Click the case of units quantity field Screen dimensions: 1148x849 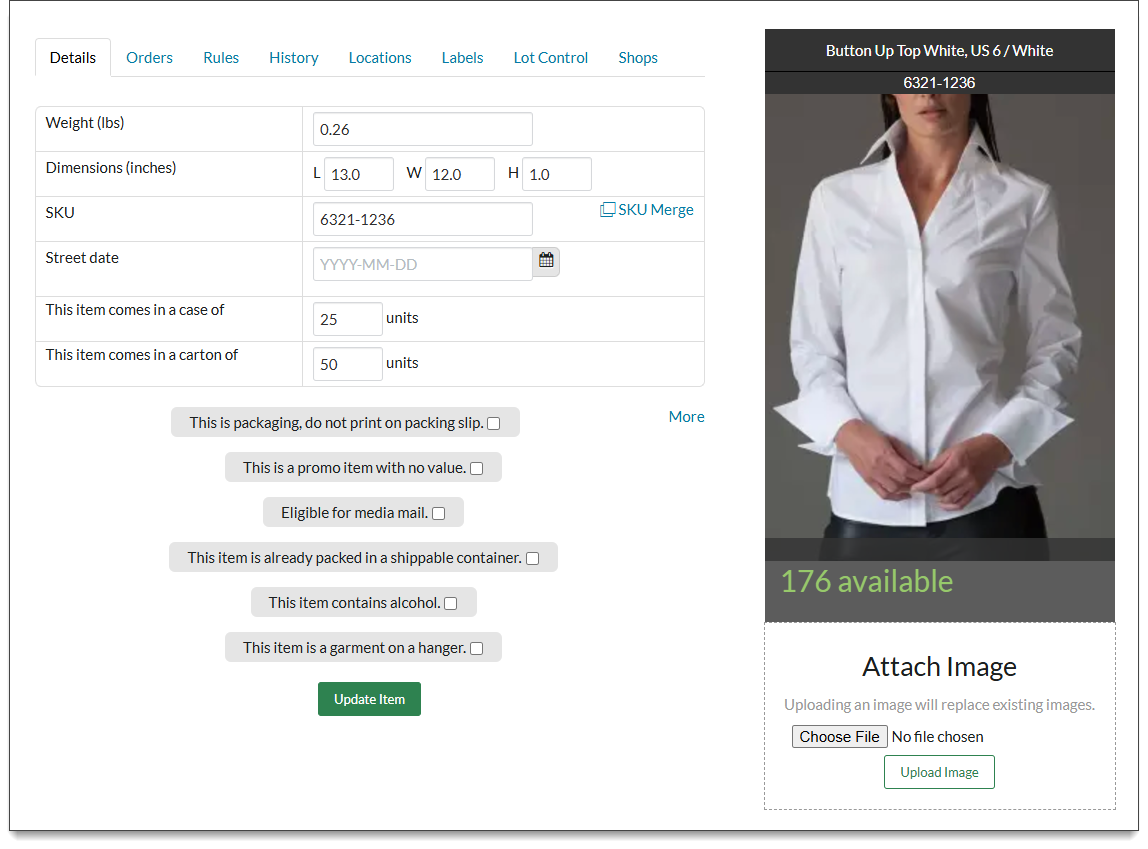[x=347, y=320]
